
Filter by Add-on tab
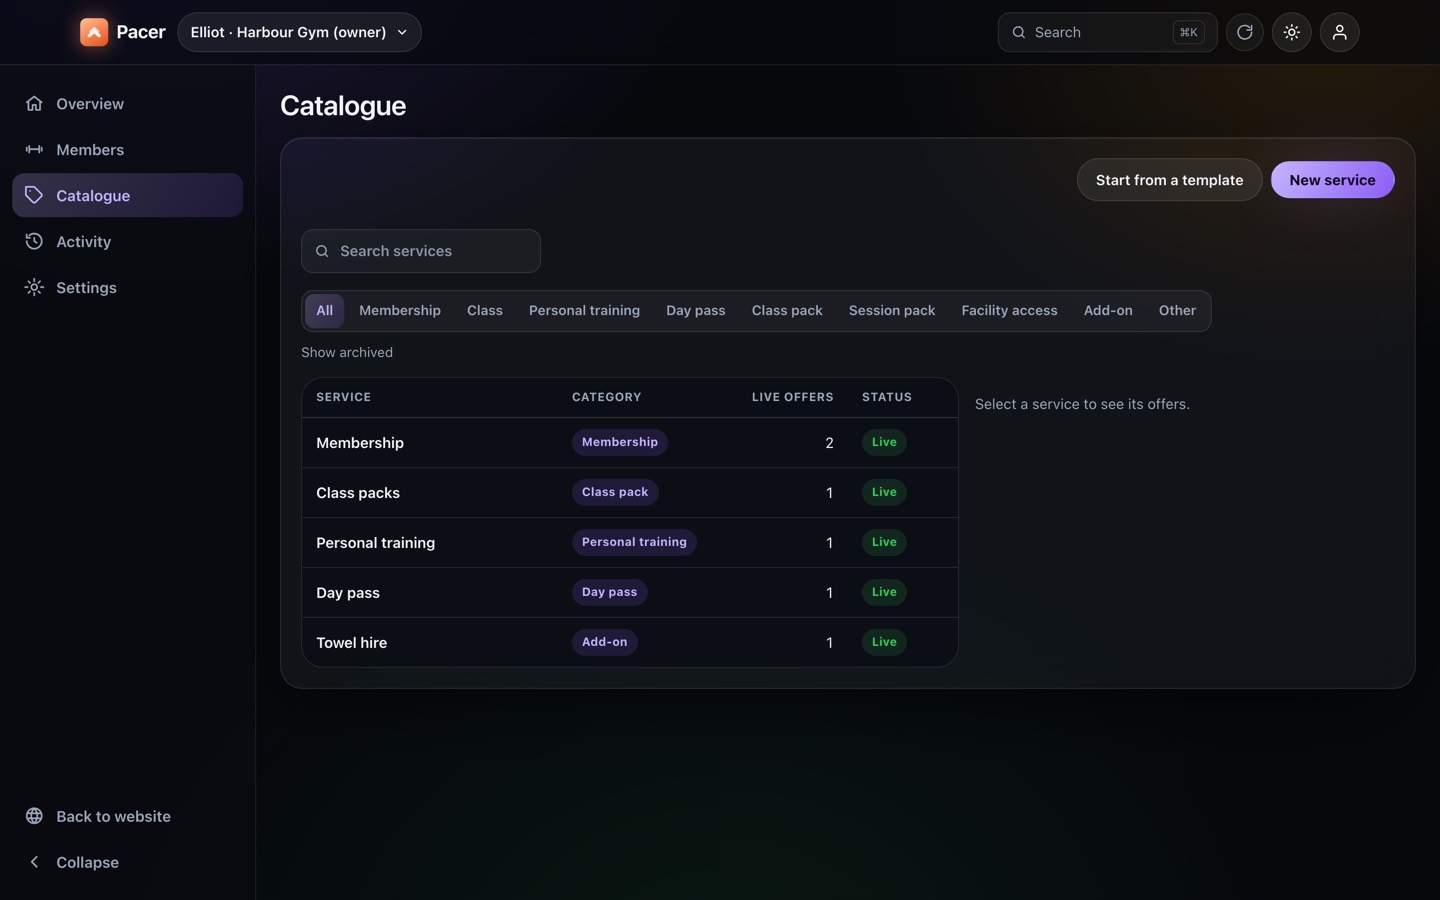point(1108,311)
